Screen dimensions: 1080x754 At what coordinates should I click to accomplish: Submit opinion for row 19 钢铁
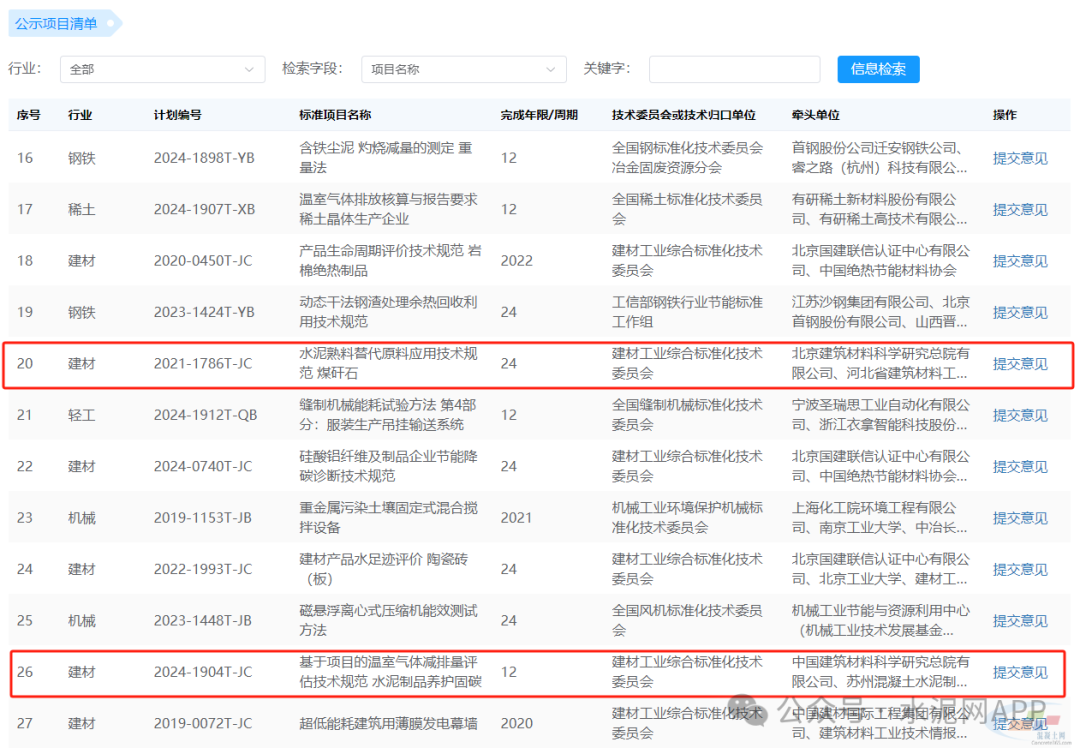coord(1020,313)
